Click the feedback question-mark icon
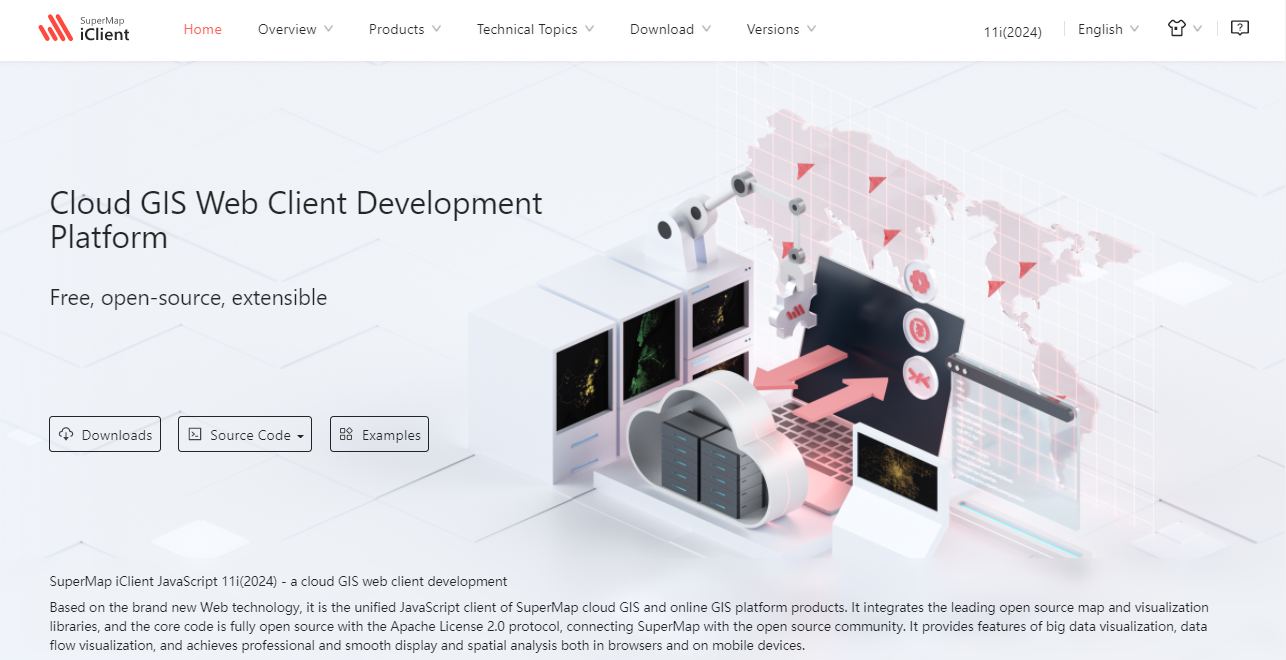The image size is (1286, 660). pos(1240,29)
